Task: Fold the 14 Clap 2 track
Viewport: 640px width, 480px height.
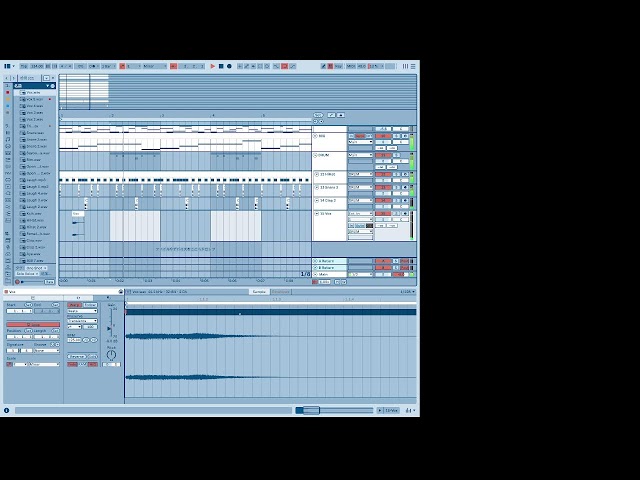Action: [x=316, y=200]
